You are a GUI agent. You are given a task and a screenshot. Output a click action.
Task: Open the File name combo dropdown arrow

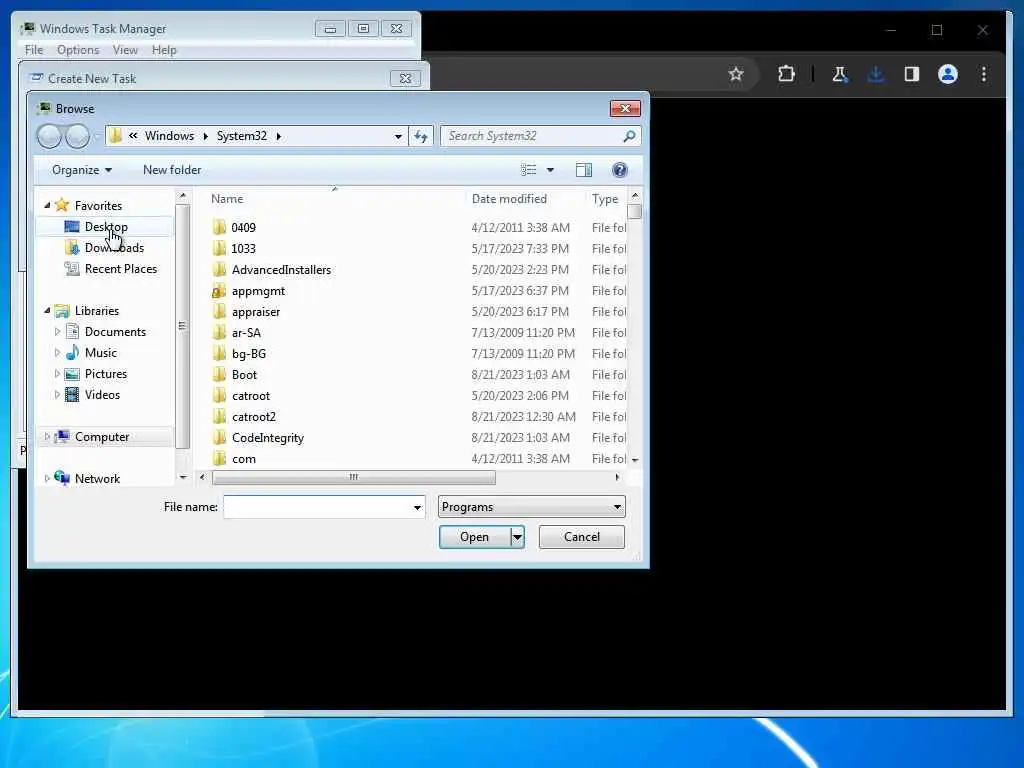(x=417, y=507)
